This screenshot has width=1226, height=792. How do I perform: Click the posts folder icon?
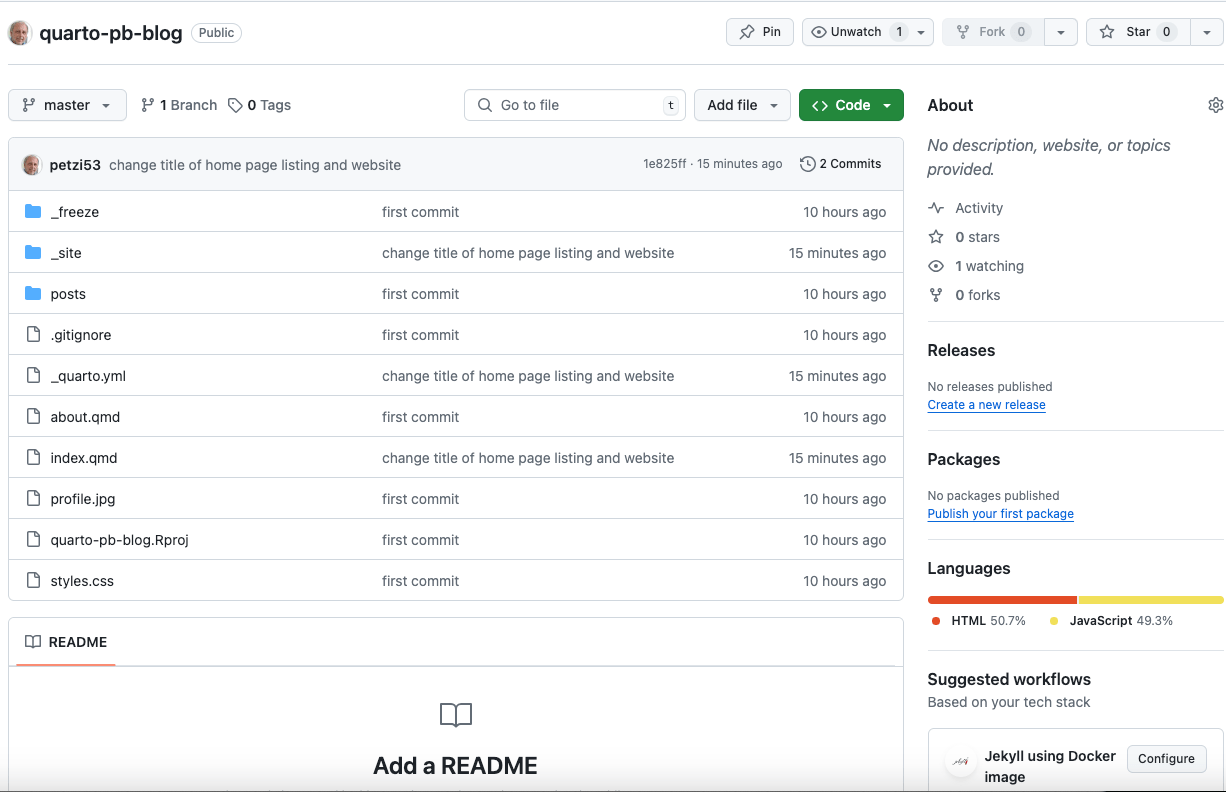click(33, 293)
